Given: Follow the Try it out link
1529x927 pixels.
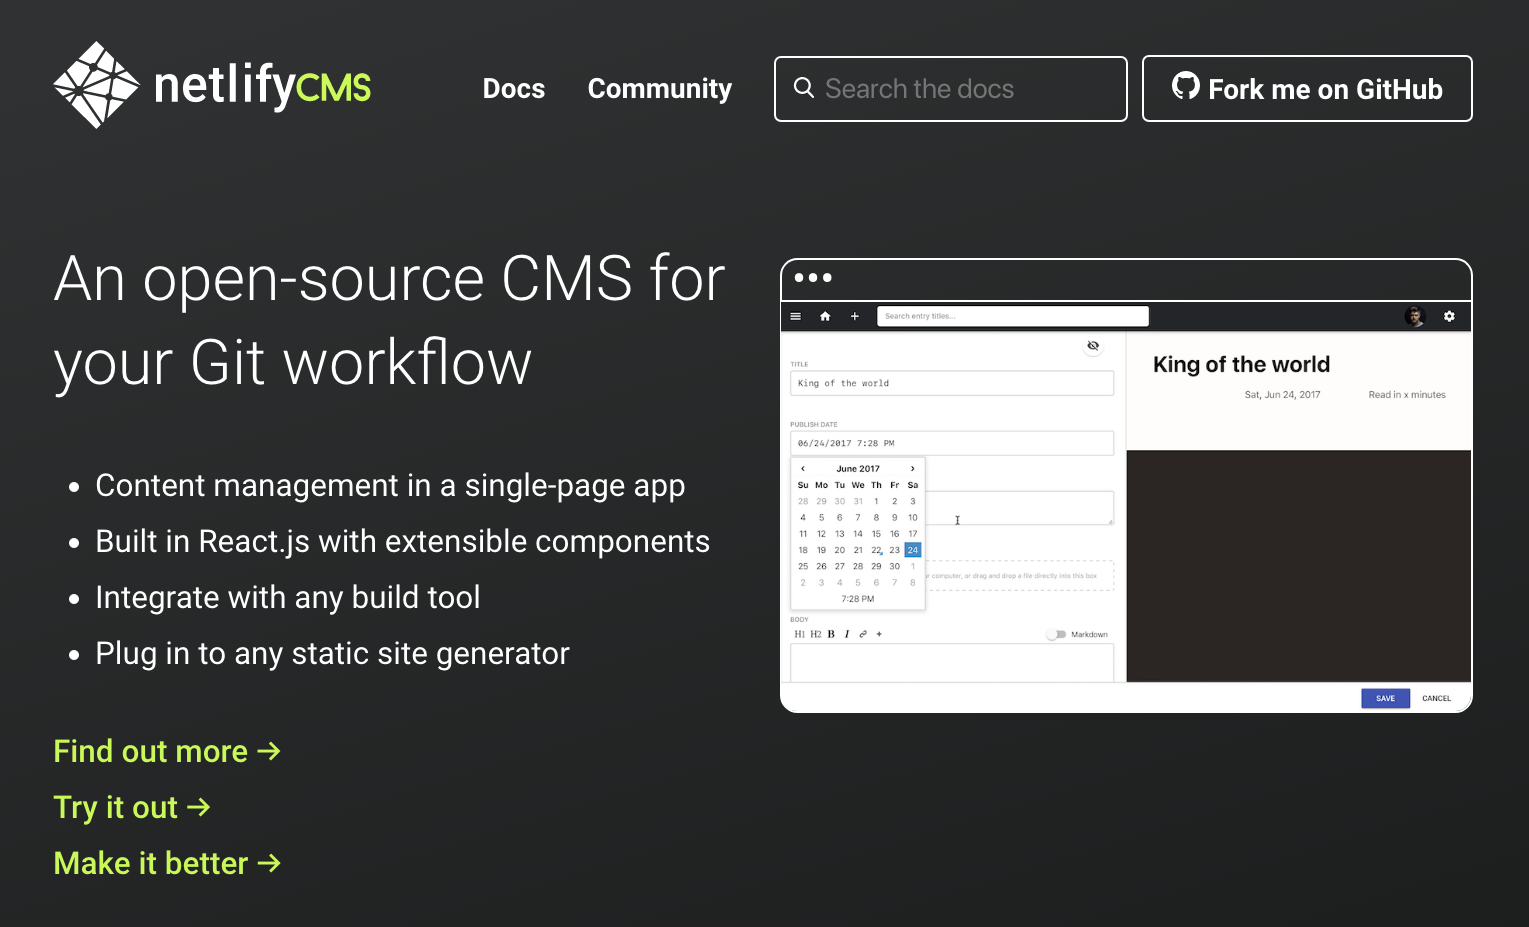Looking at the screenshot, I should (x=132, y=807).
